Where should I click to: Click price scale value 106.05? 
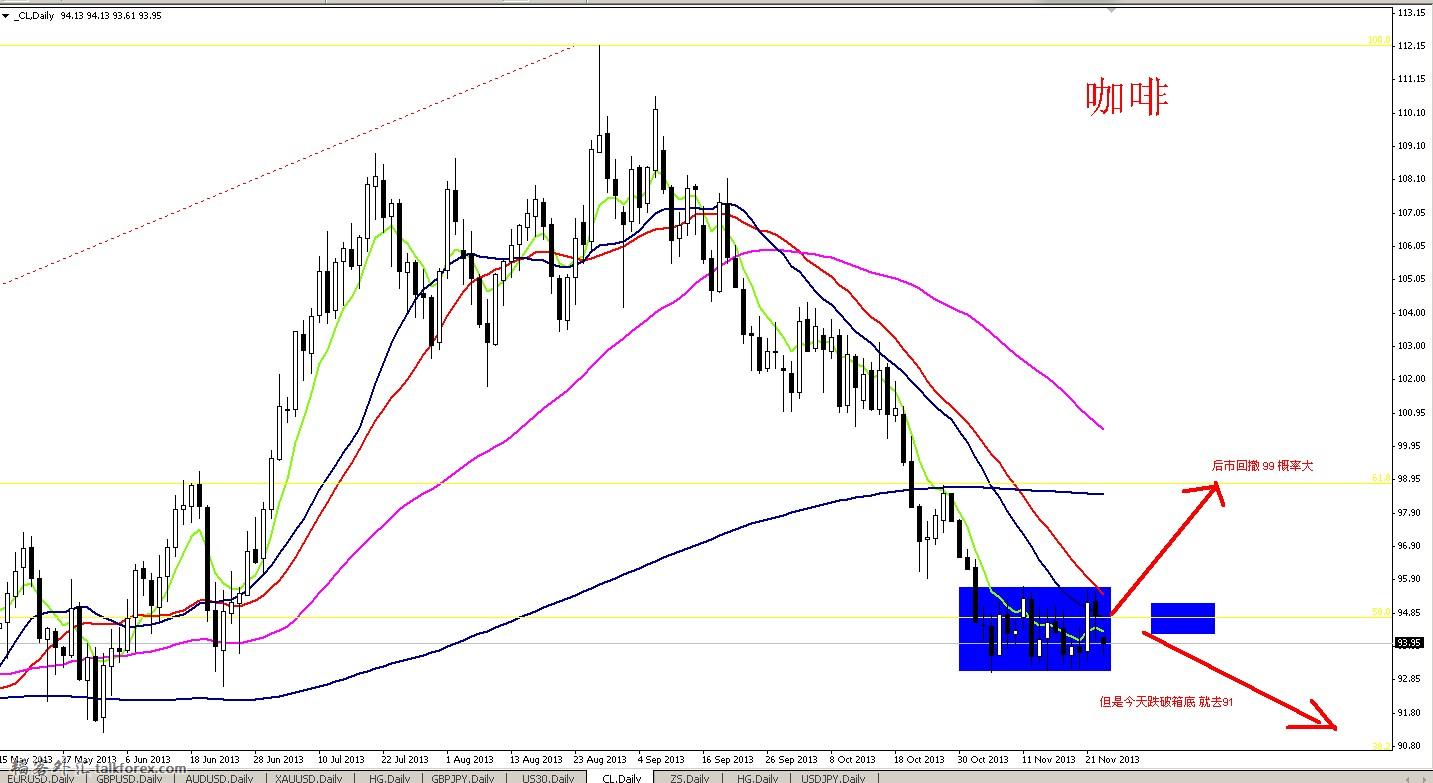1411,245
